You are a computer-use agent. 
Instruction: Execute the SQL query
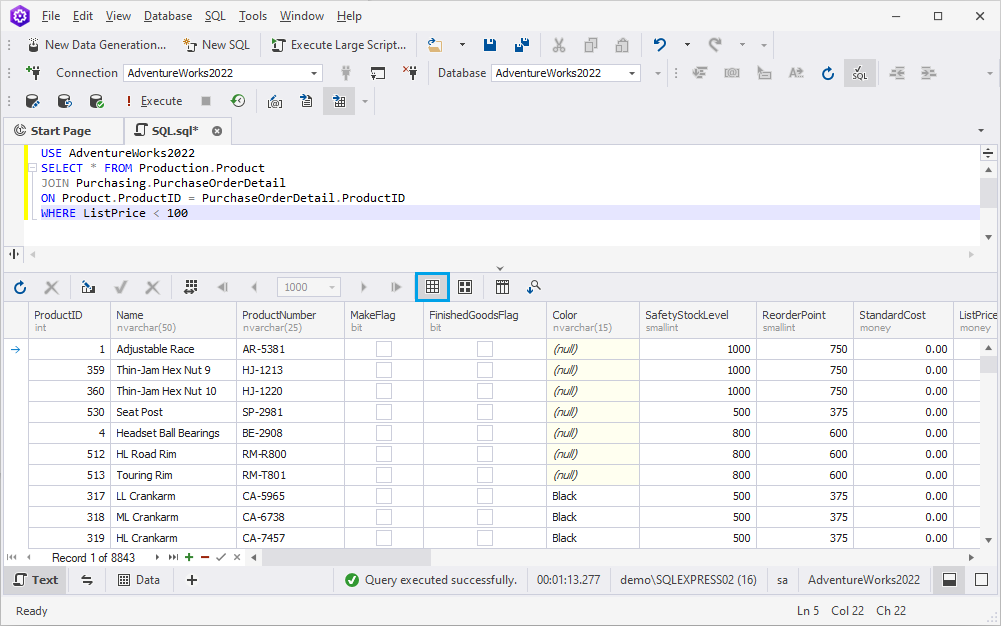coord(154,101)
